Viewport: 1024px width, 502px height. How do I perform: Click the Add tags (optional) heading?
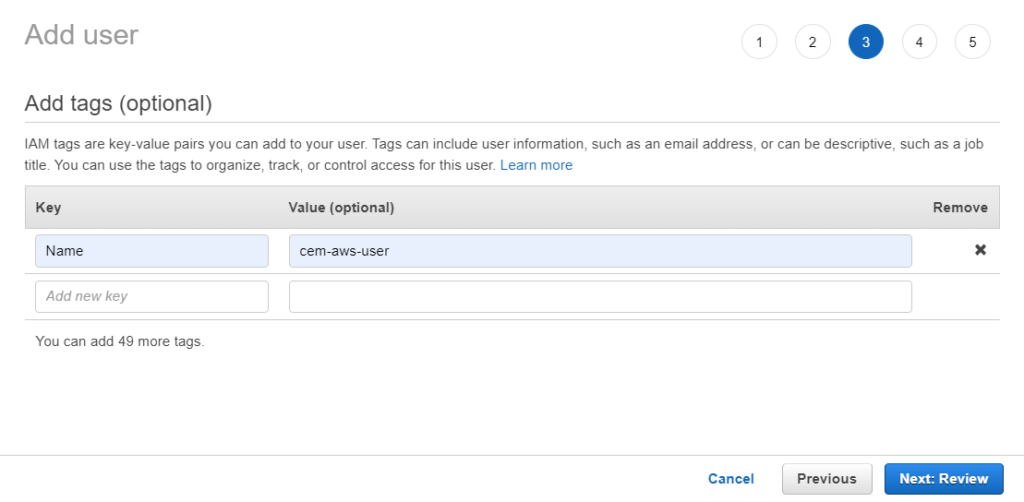[118, 104]
